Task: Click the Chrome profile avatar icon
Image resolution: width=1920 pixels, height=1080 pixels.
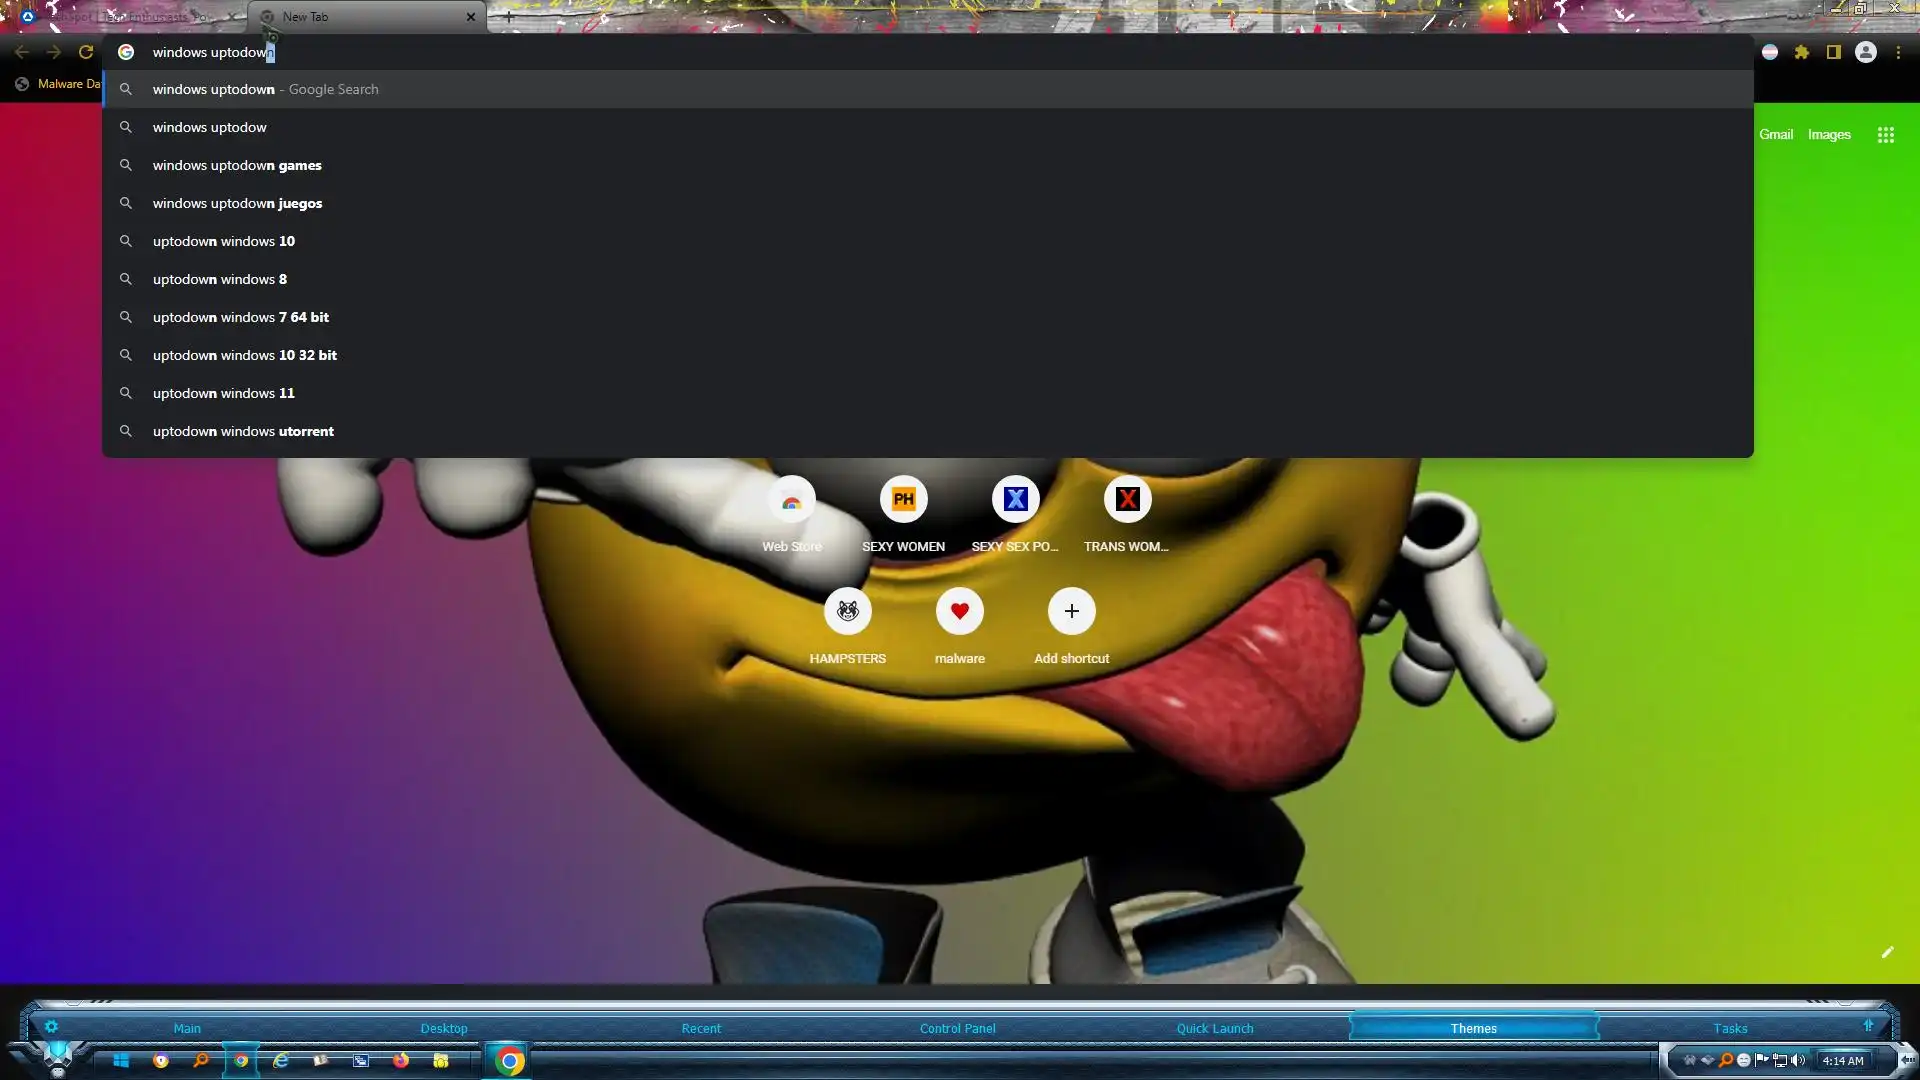Action: pyautogui.click(x=1866, y=52)
